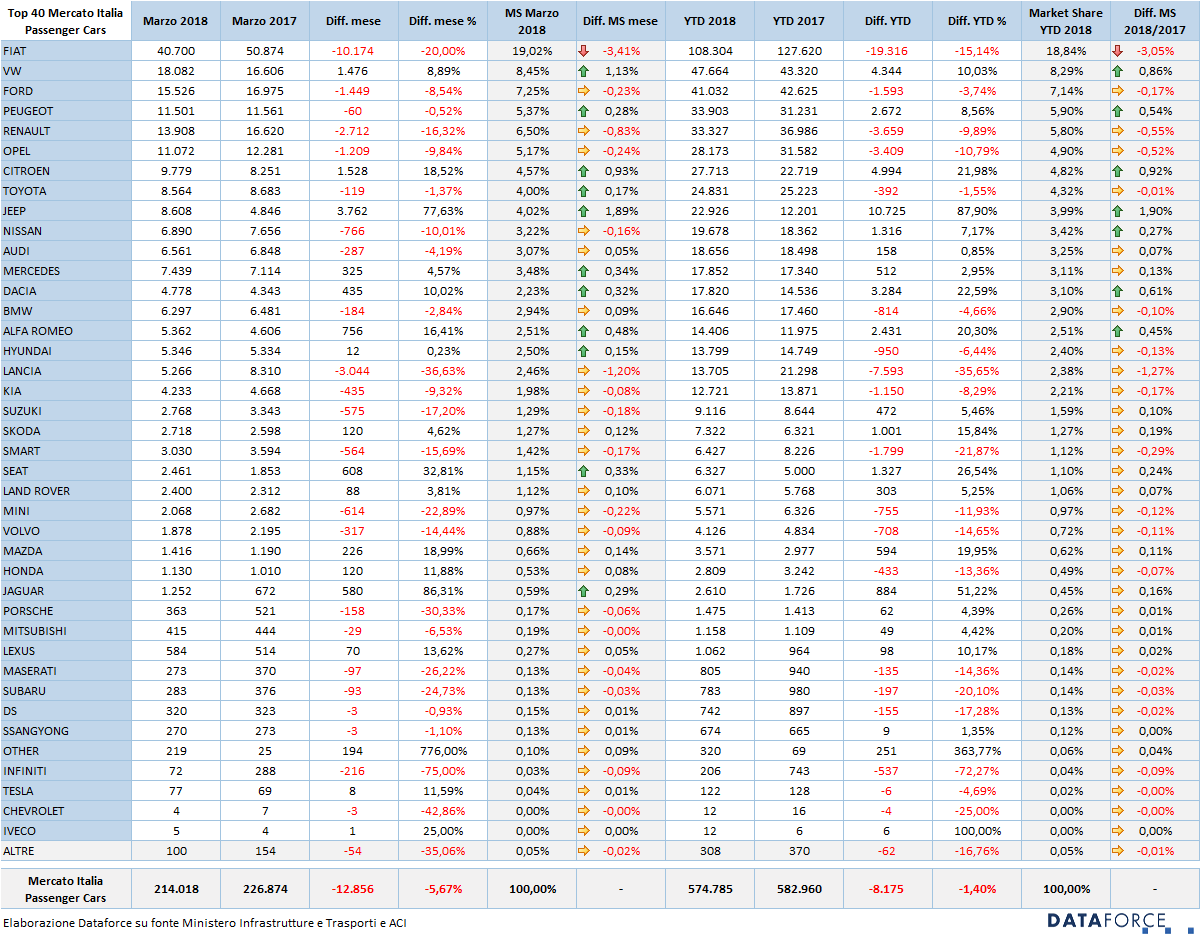Click the orange arrow in LANCIA's Diff. MS mese cell

click(x=584, y=371)
